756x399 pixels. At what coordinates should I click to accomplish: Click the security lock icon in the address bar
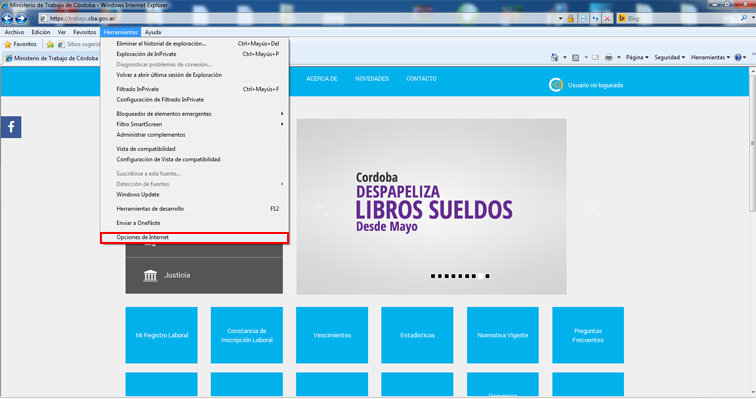coord(570,18)
